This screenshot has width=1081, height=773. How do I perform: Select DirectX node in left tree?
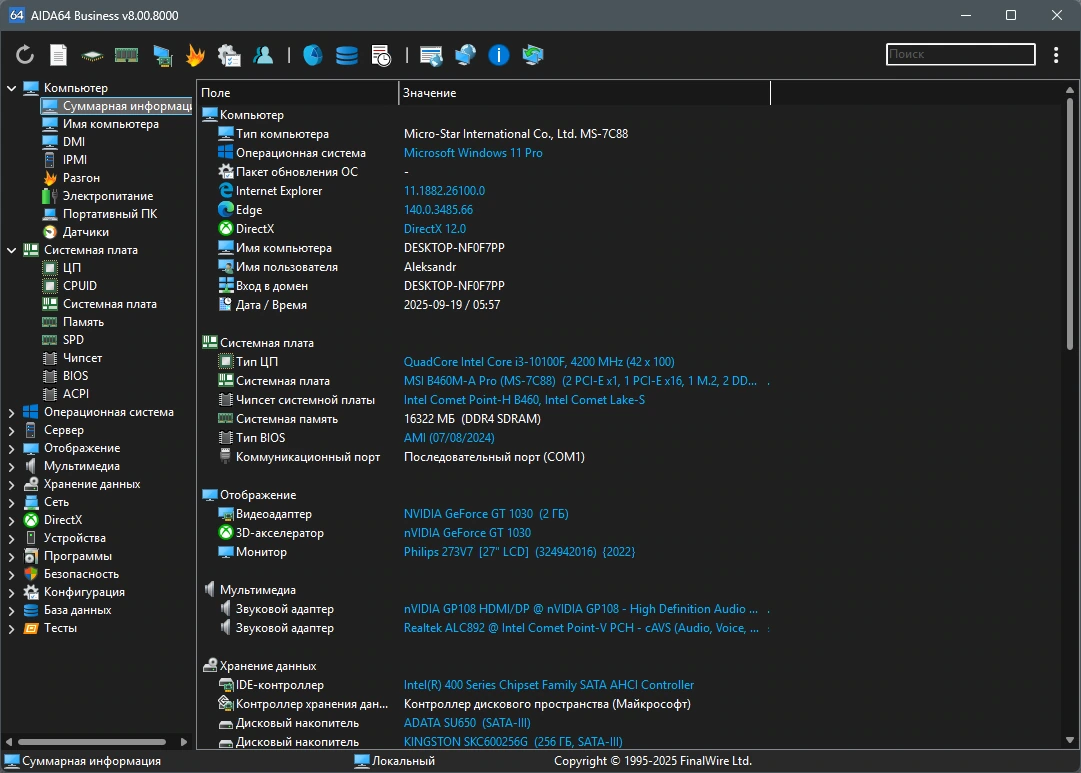[63, 520]
